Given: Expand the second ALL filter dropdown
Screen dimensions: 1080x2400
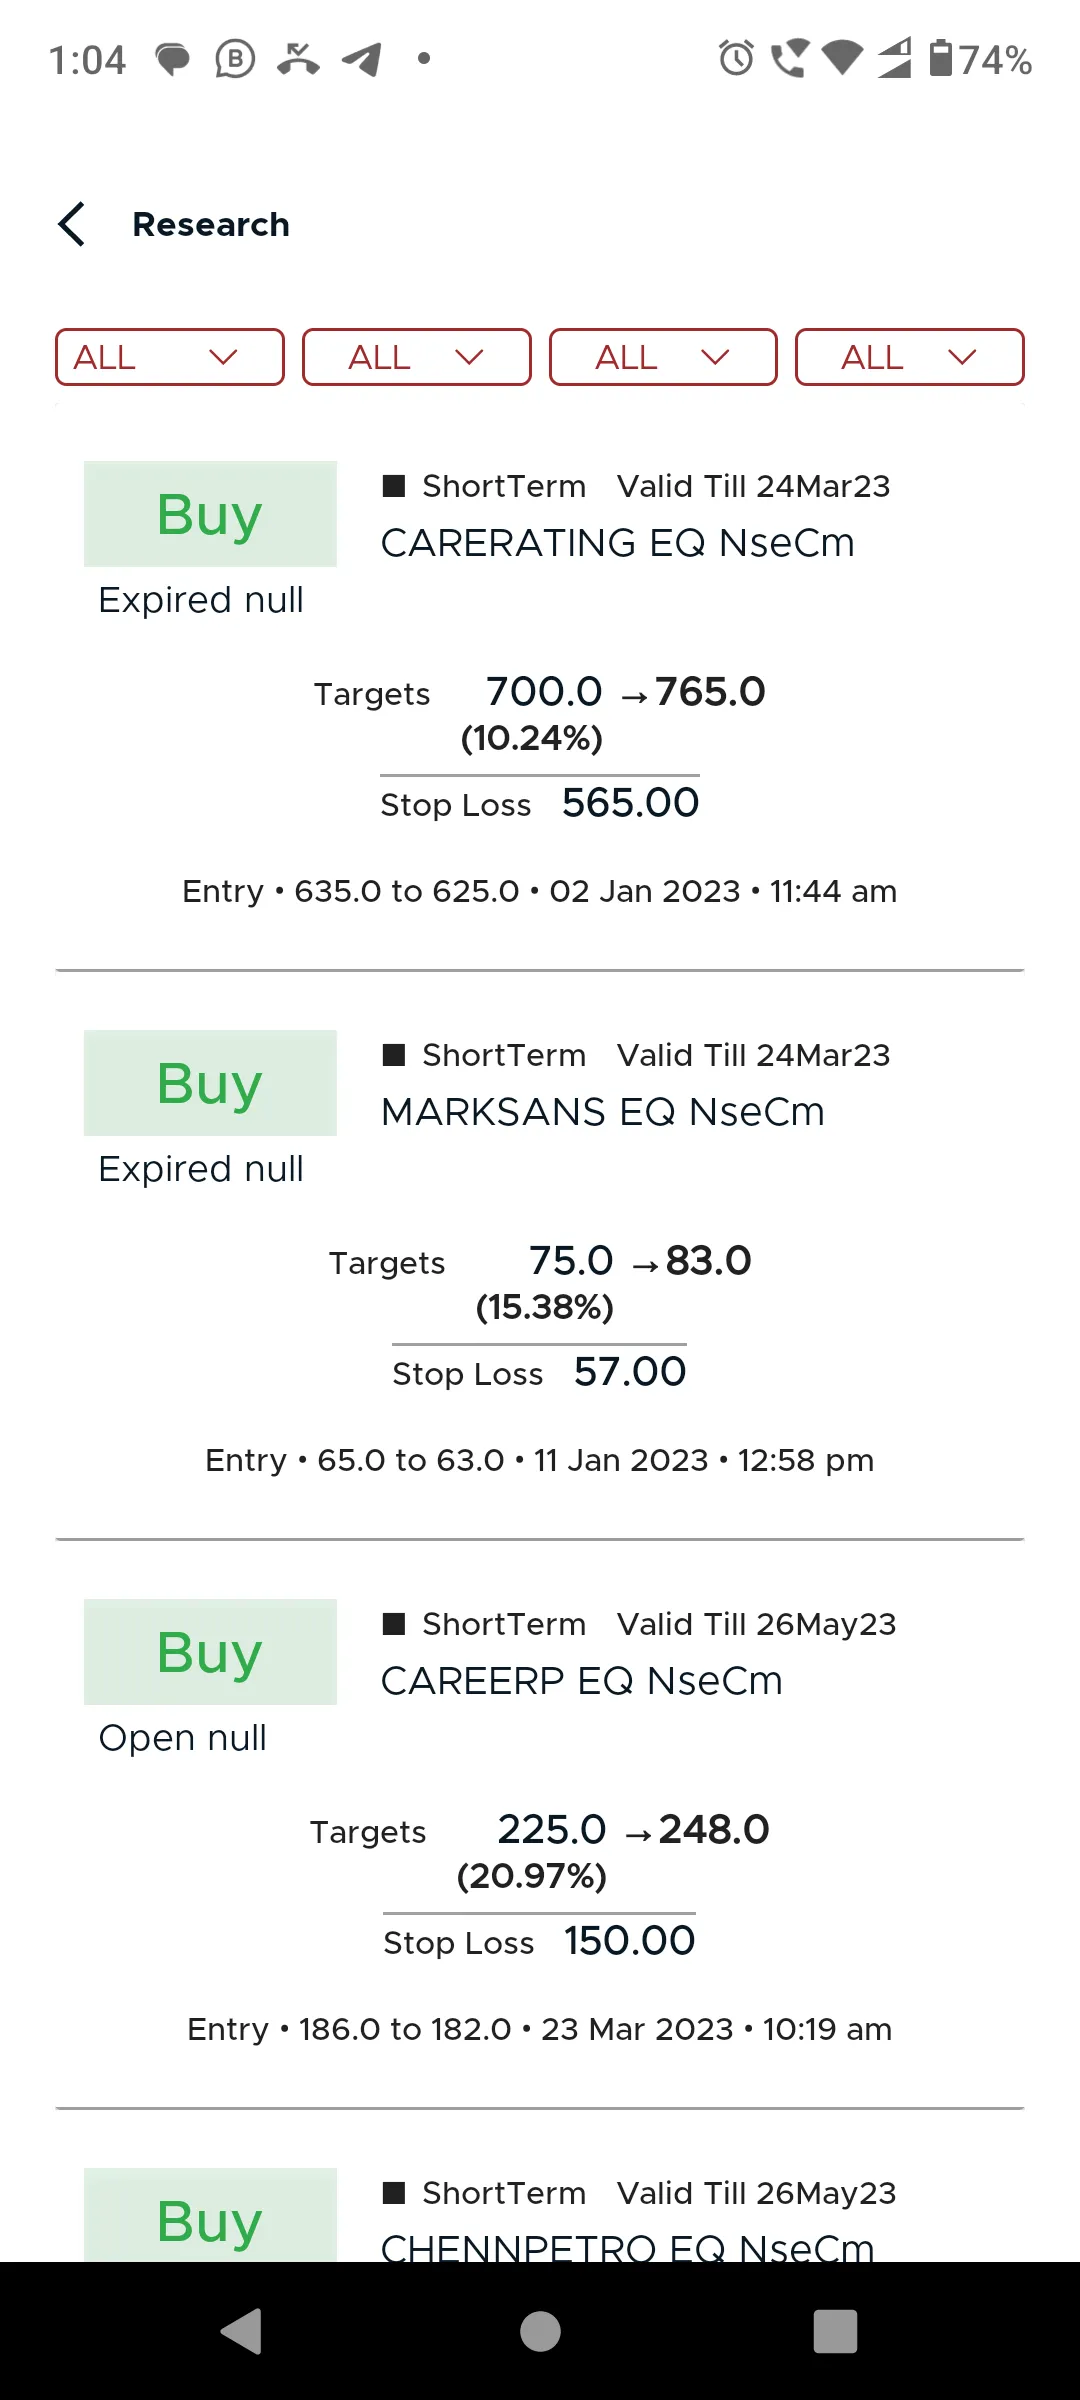Looking at the screenshot, I should tap(417, 357).
